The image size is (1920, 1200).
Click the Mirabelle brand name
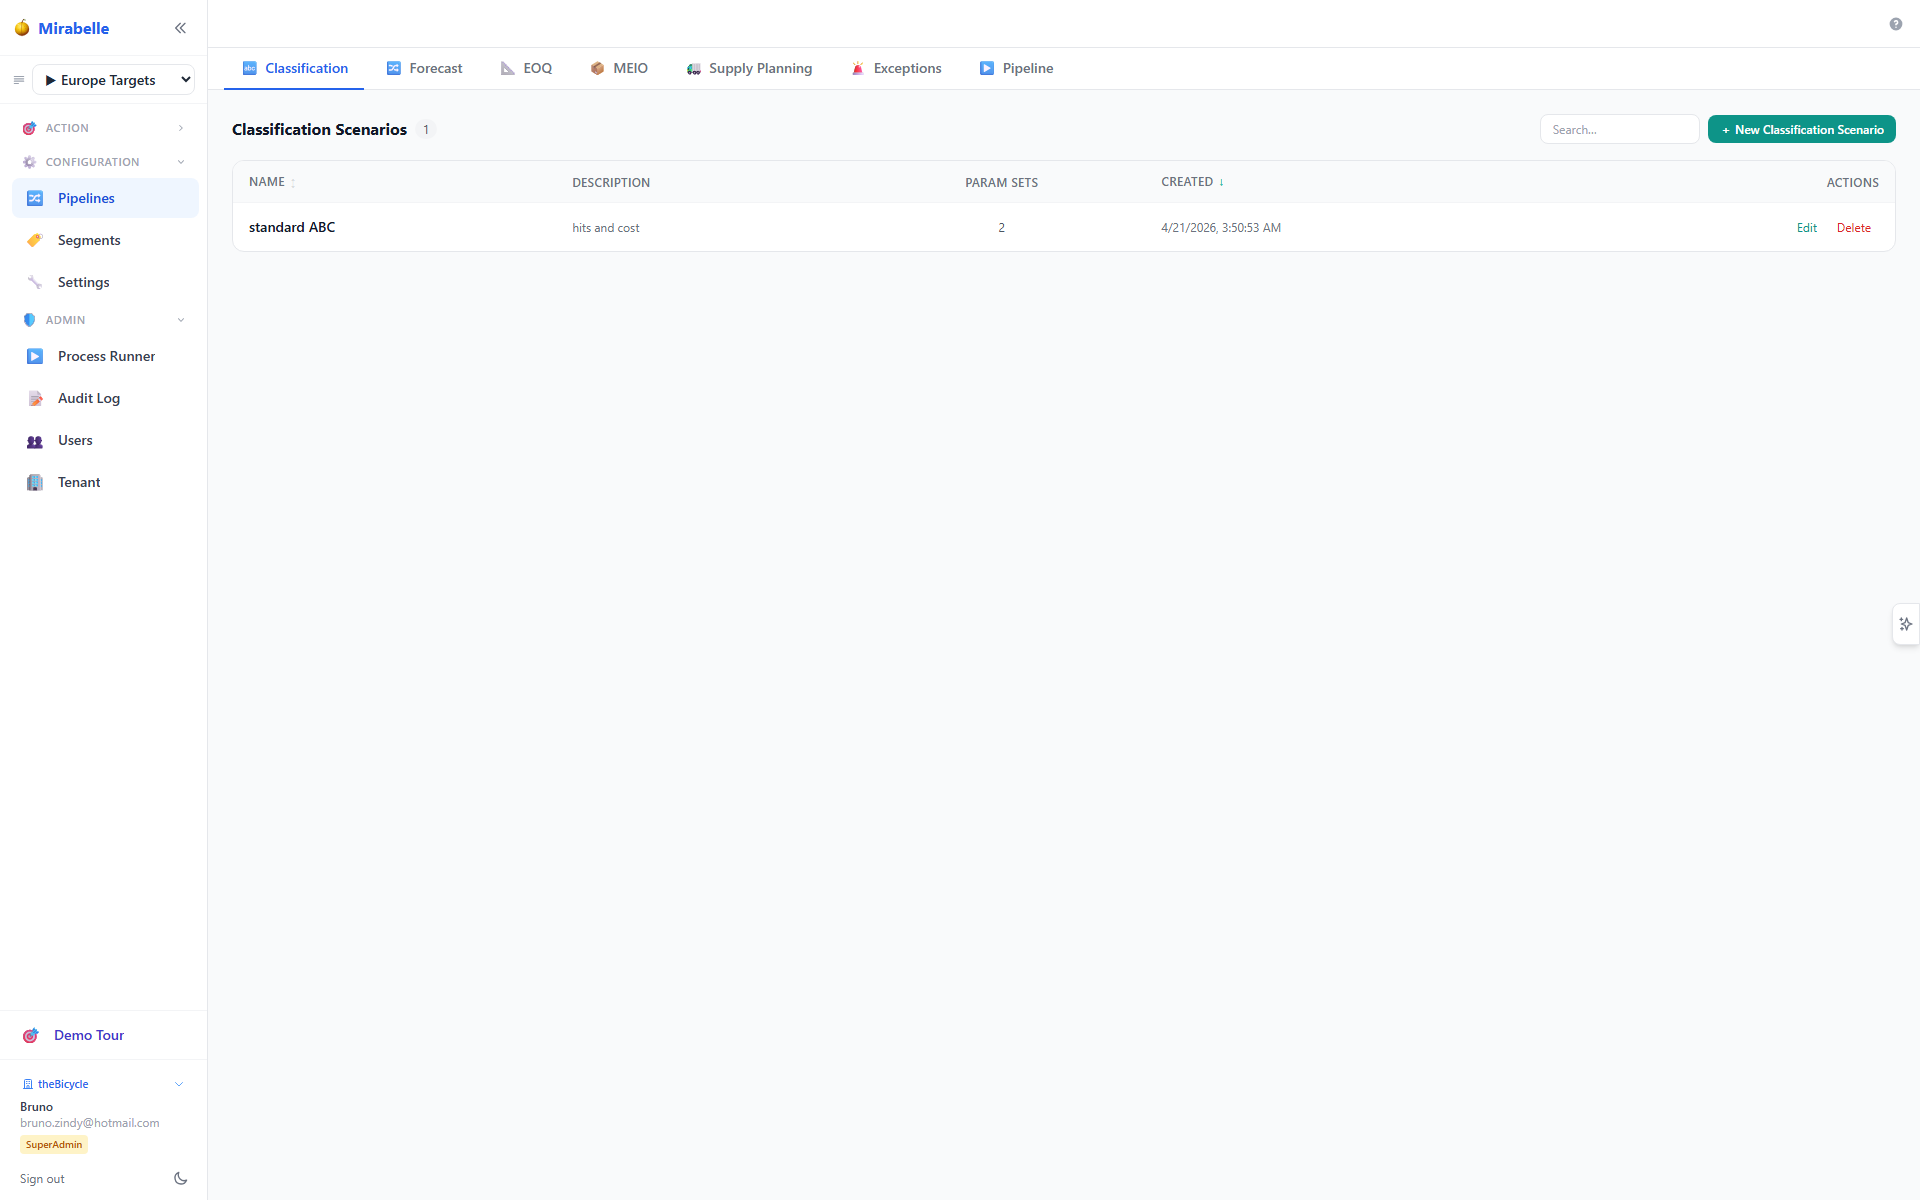coord(74,28)
